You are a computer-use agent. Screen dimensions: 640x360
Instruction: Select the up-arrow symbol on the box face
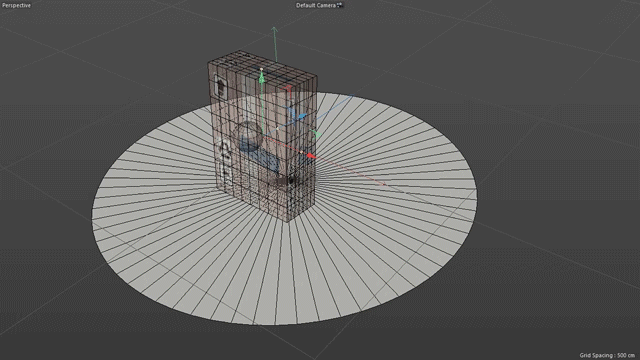click(x=220, y=87)
